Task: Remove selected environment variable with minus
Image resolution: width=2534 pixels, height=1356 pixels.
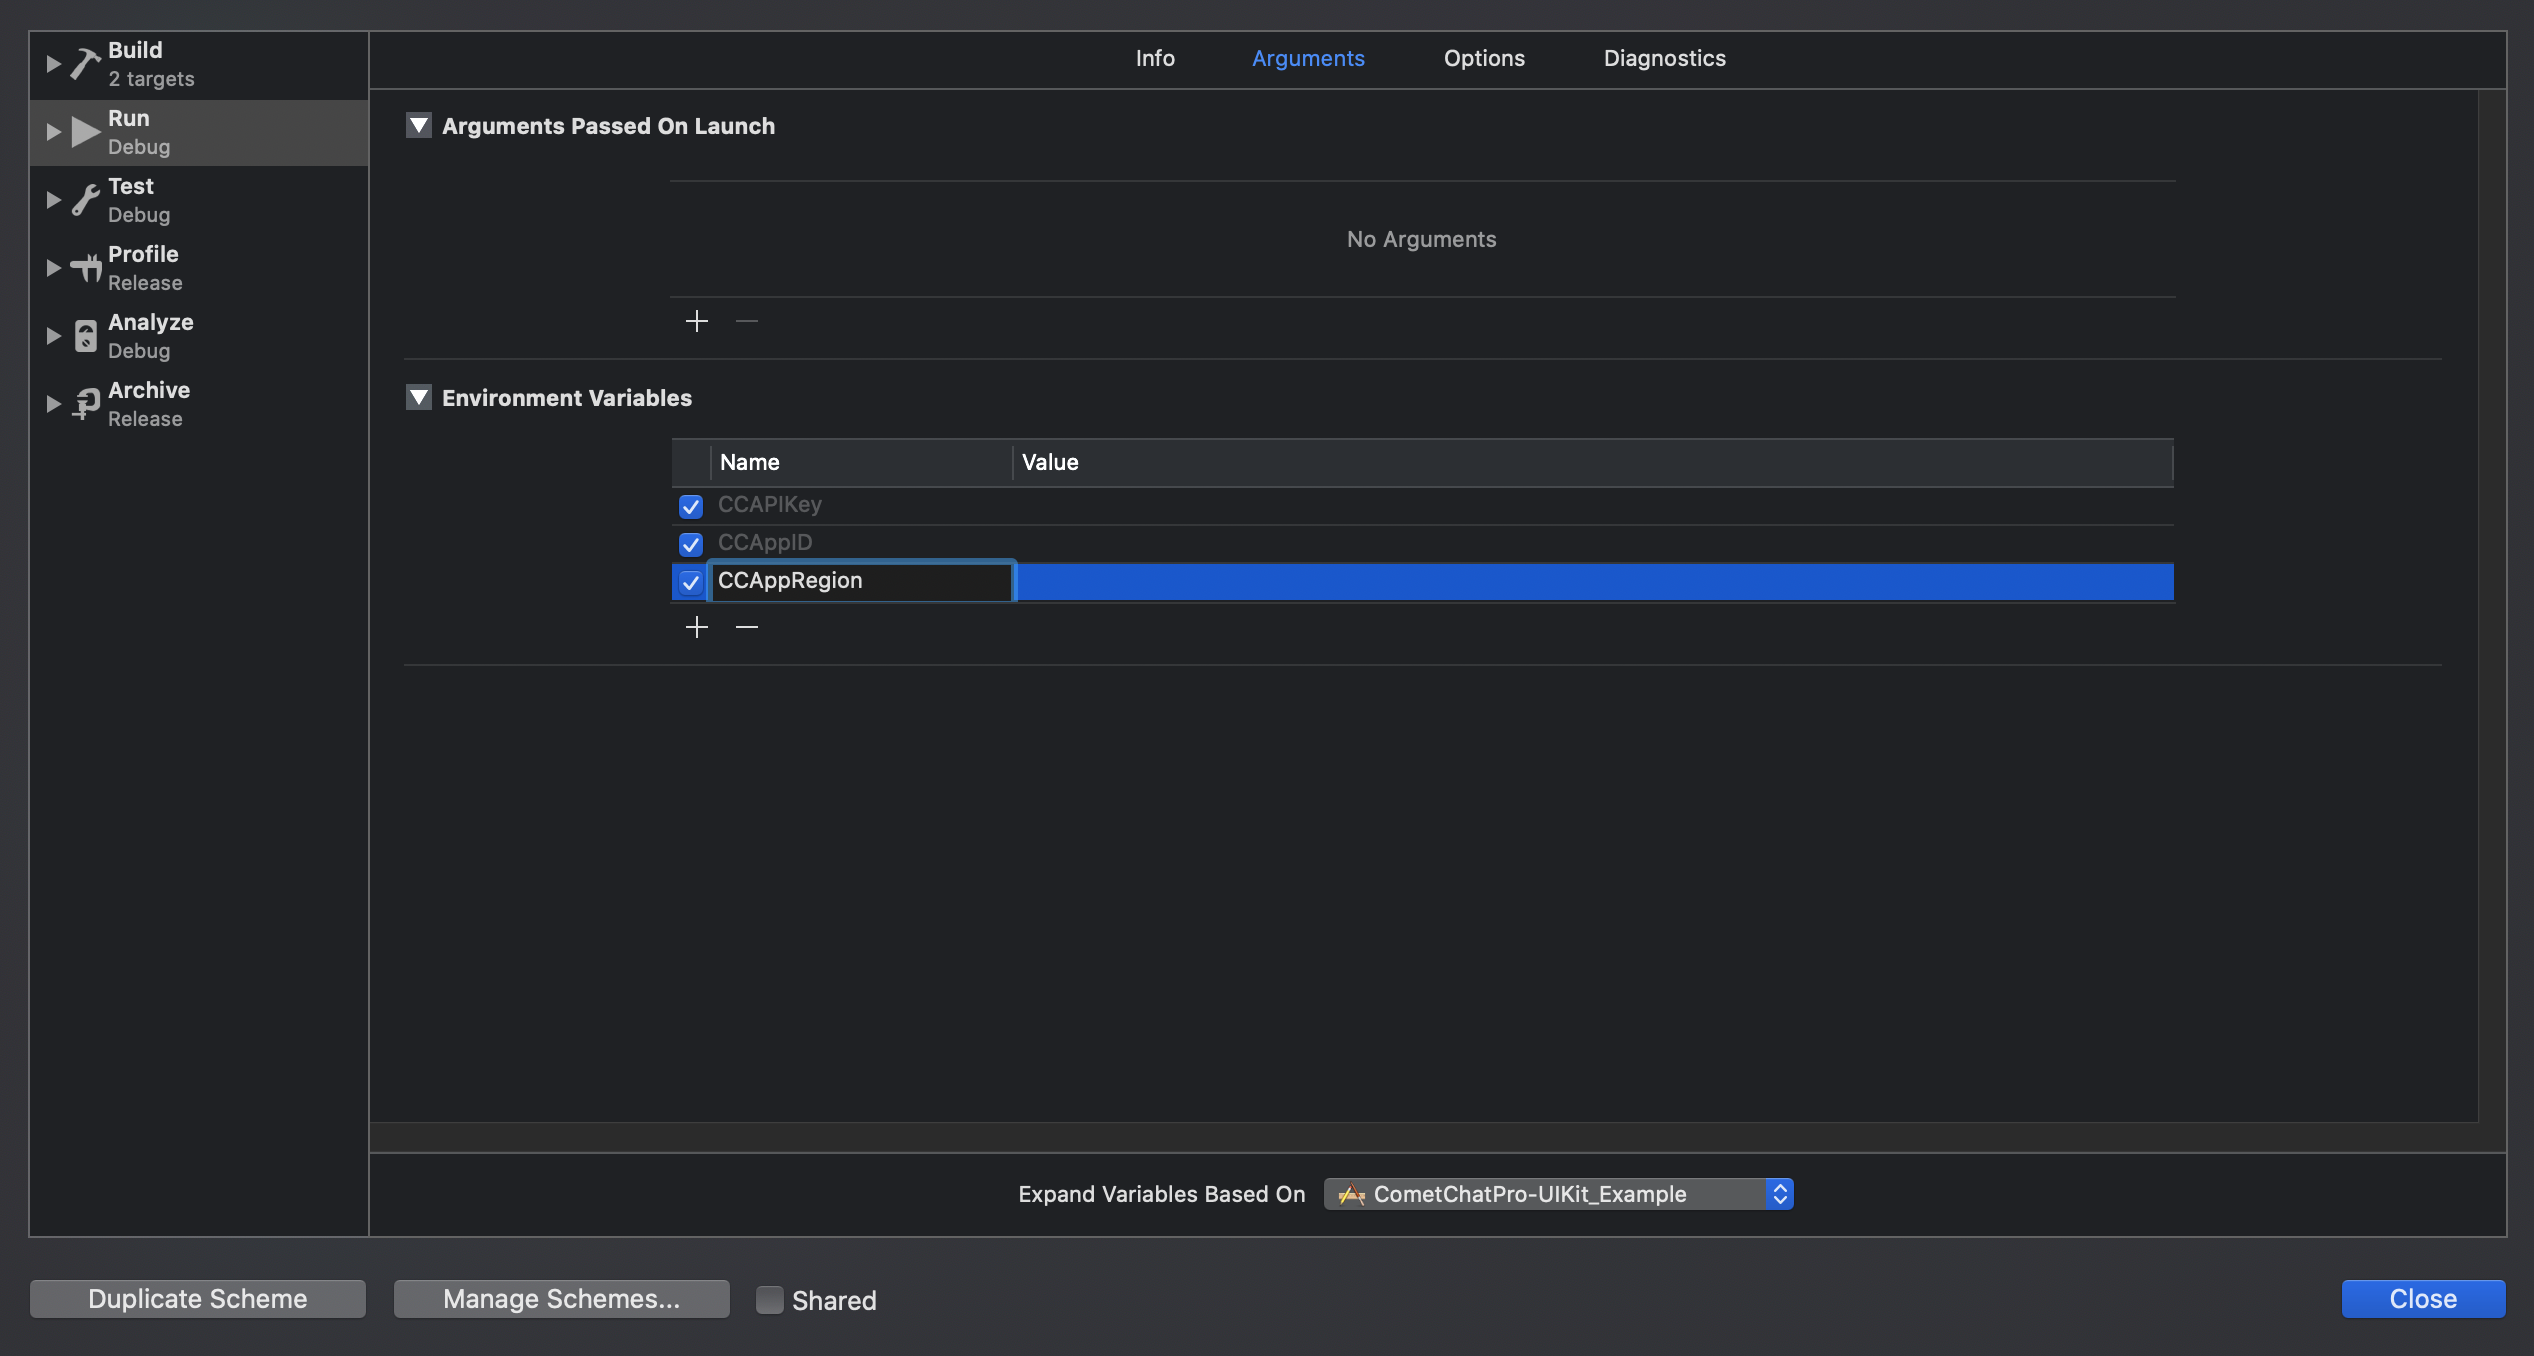Action: pyautogui.click(x=747, y=627)
